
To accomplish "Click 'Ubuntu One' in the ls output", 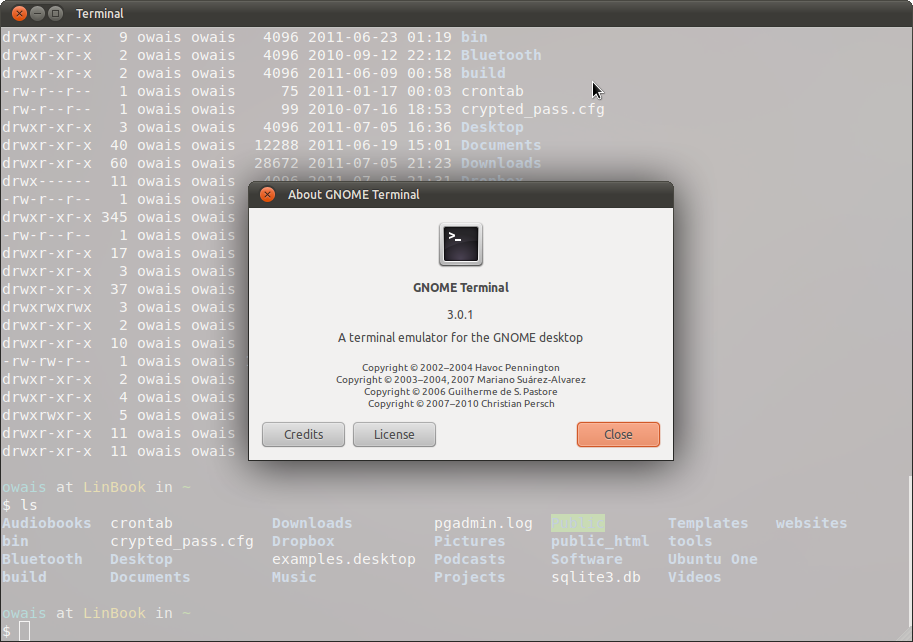I will pos(713,559).
